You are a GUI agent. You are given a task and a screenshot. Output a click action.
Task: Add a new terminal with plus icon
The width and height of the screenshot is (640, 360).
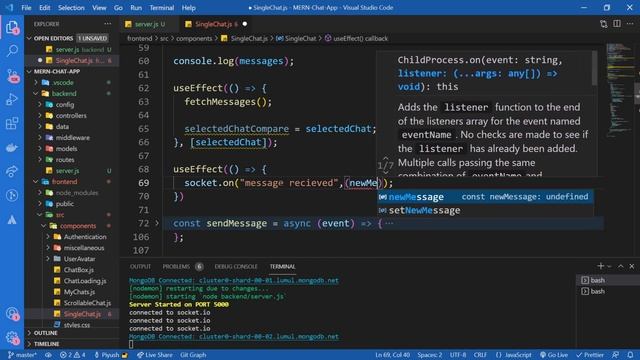[x=600, y=266]
